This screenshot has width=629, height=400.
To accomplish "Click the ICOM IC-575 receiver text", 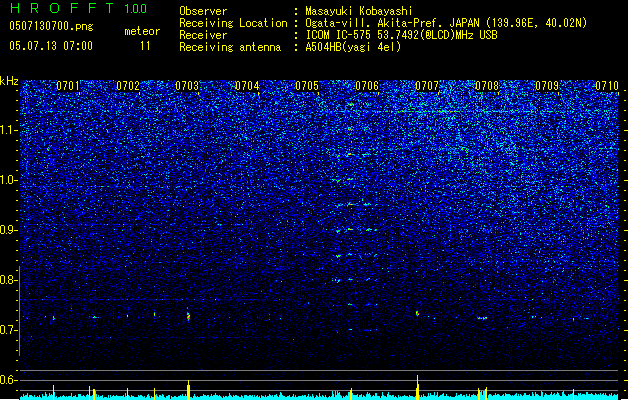I will (401, 35).
